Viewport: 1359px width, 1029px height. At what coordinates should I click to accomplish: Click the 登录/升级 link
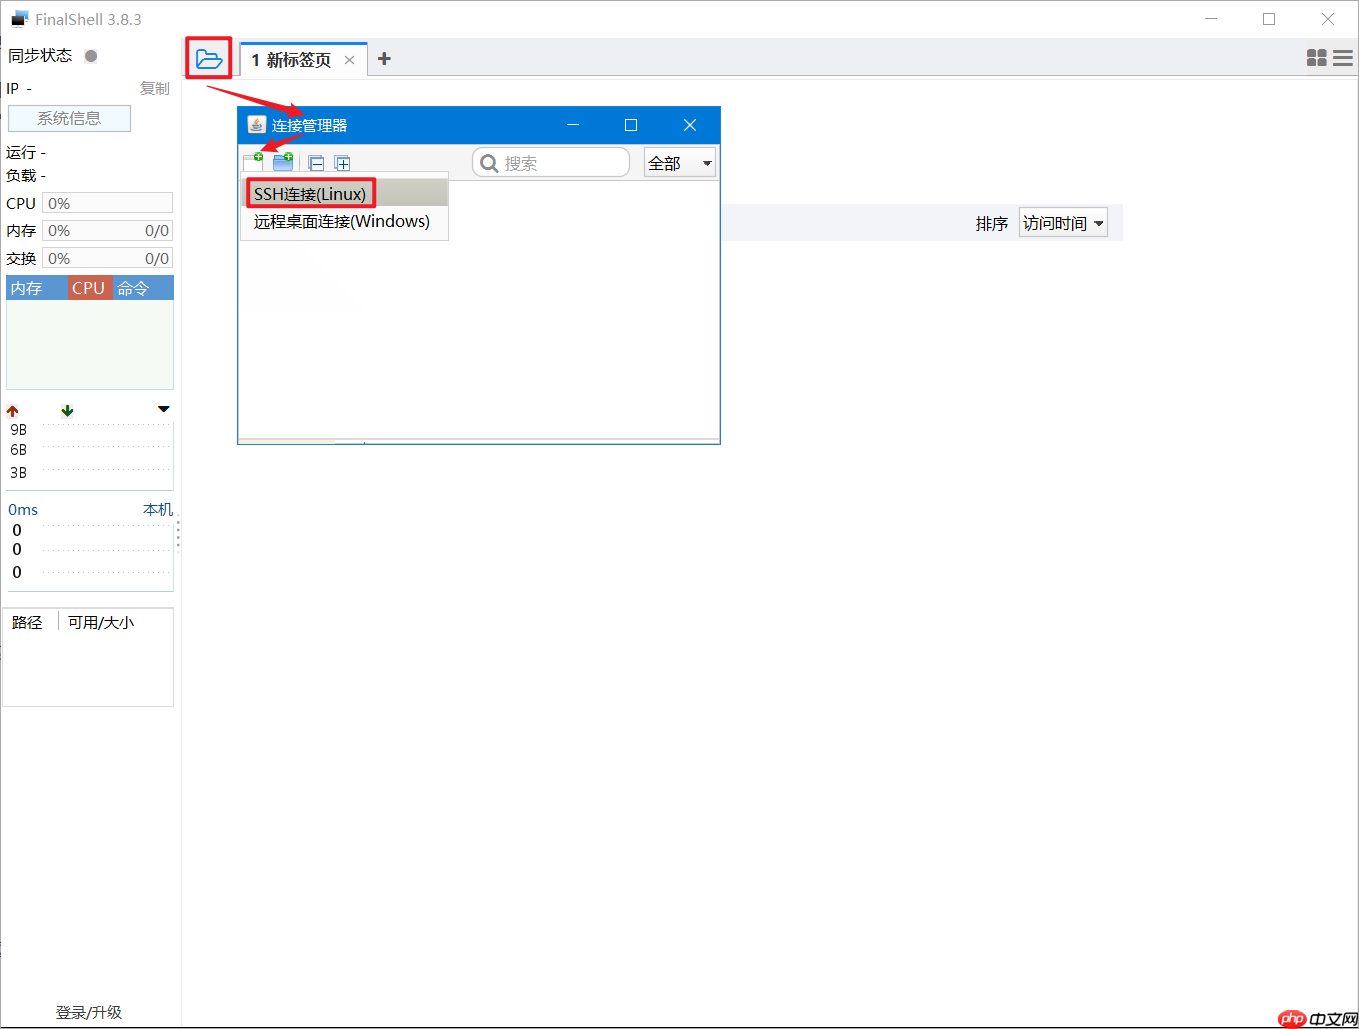(89, 1012)
